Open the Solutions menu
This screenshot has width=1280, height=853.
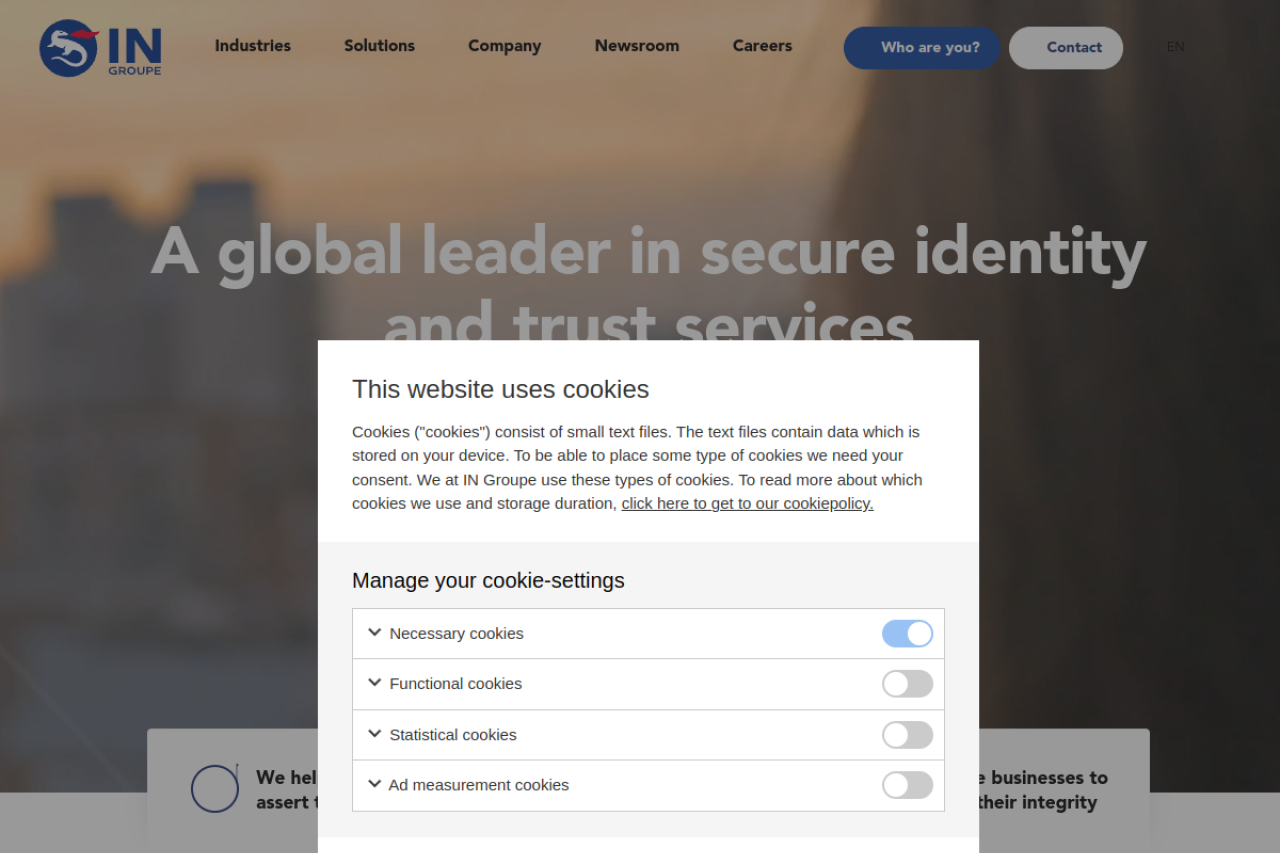(379, 46)
